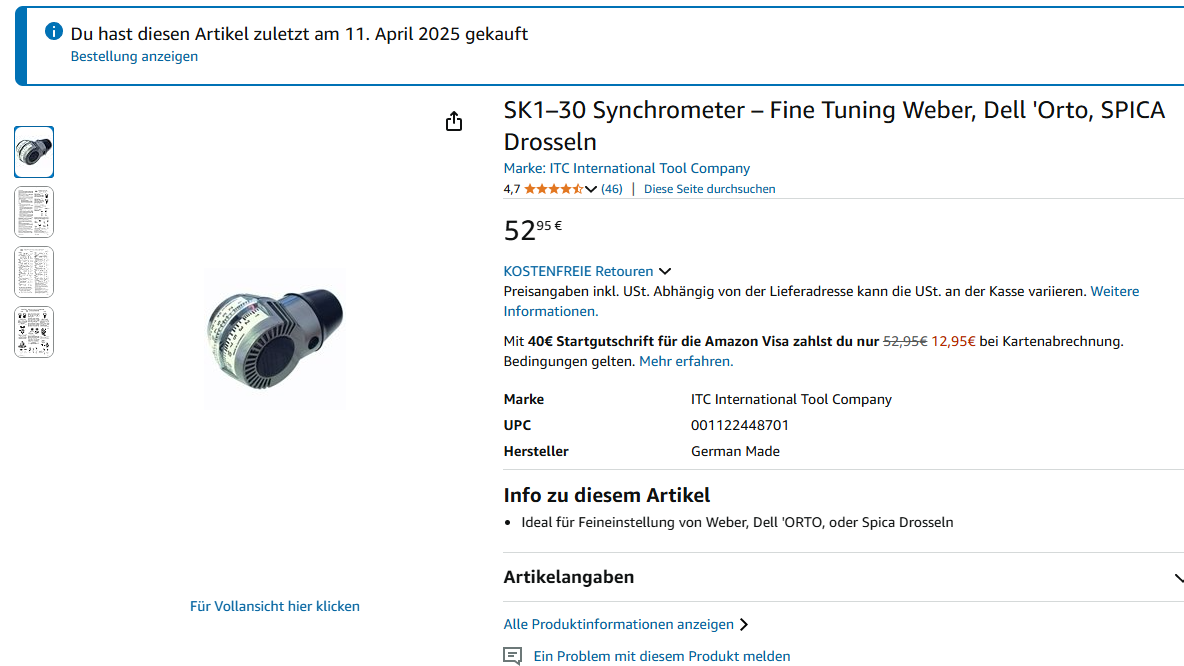Click Mehr erfahren about Visa offer
Image resolution: width=1184 pixels, height=666 pixels.
(x=686, y=362)
